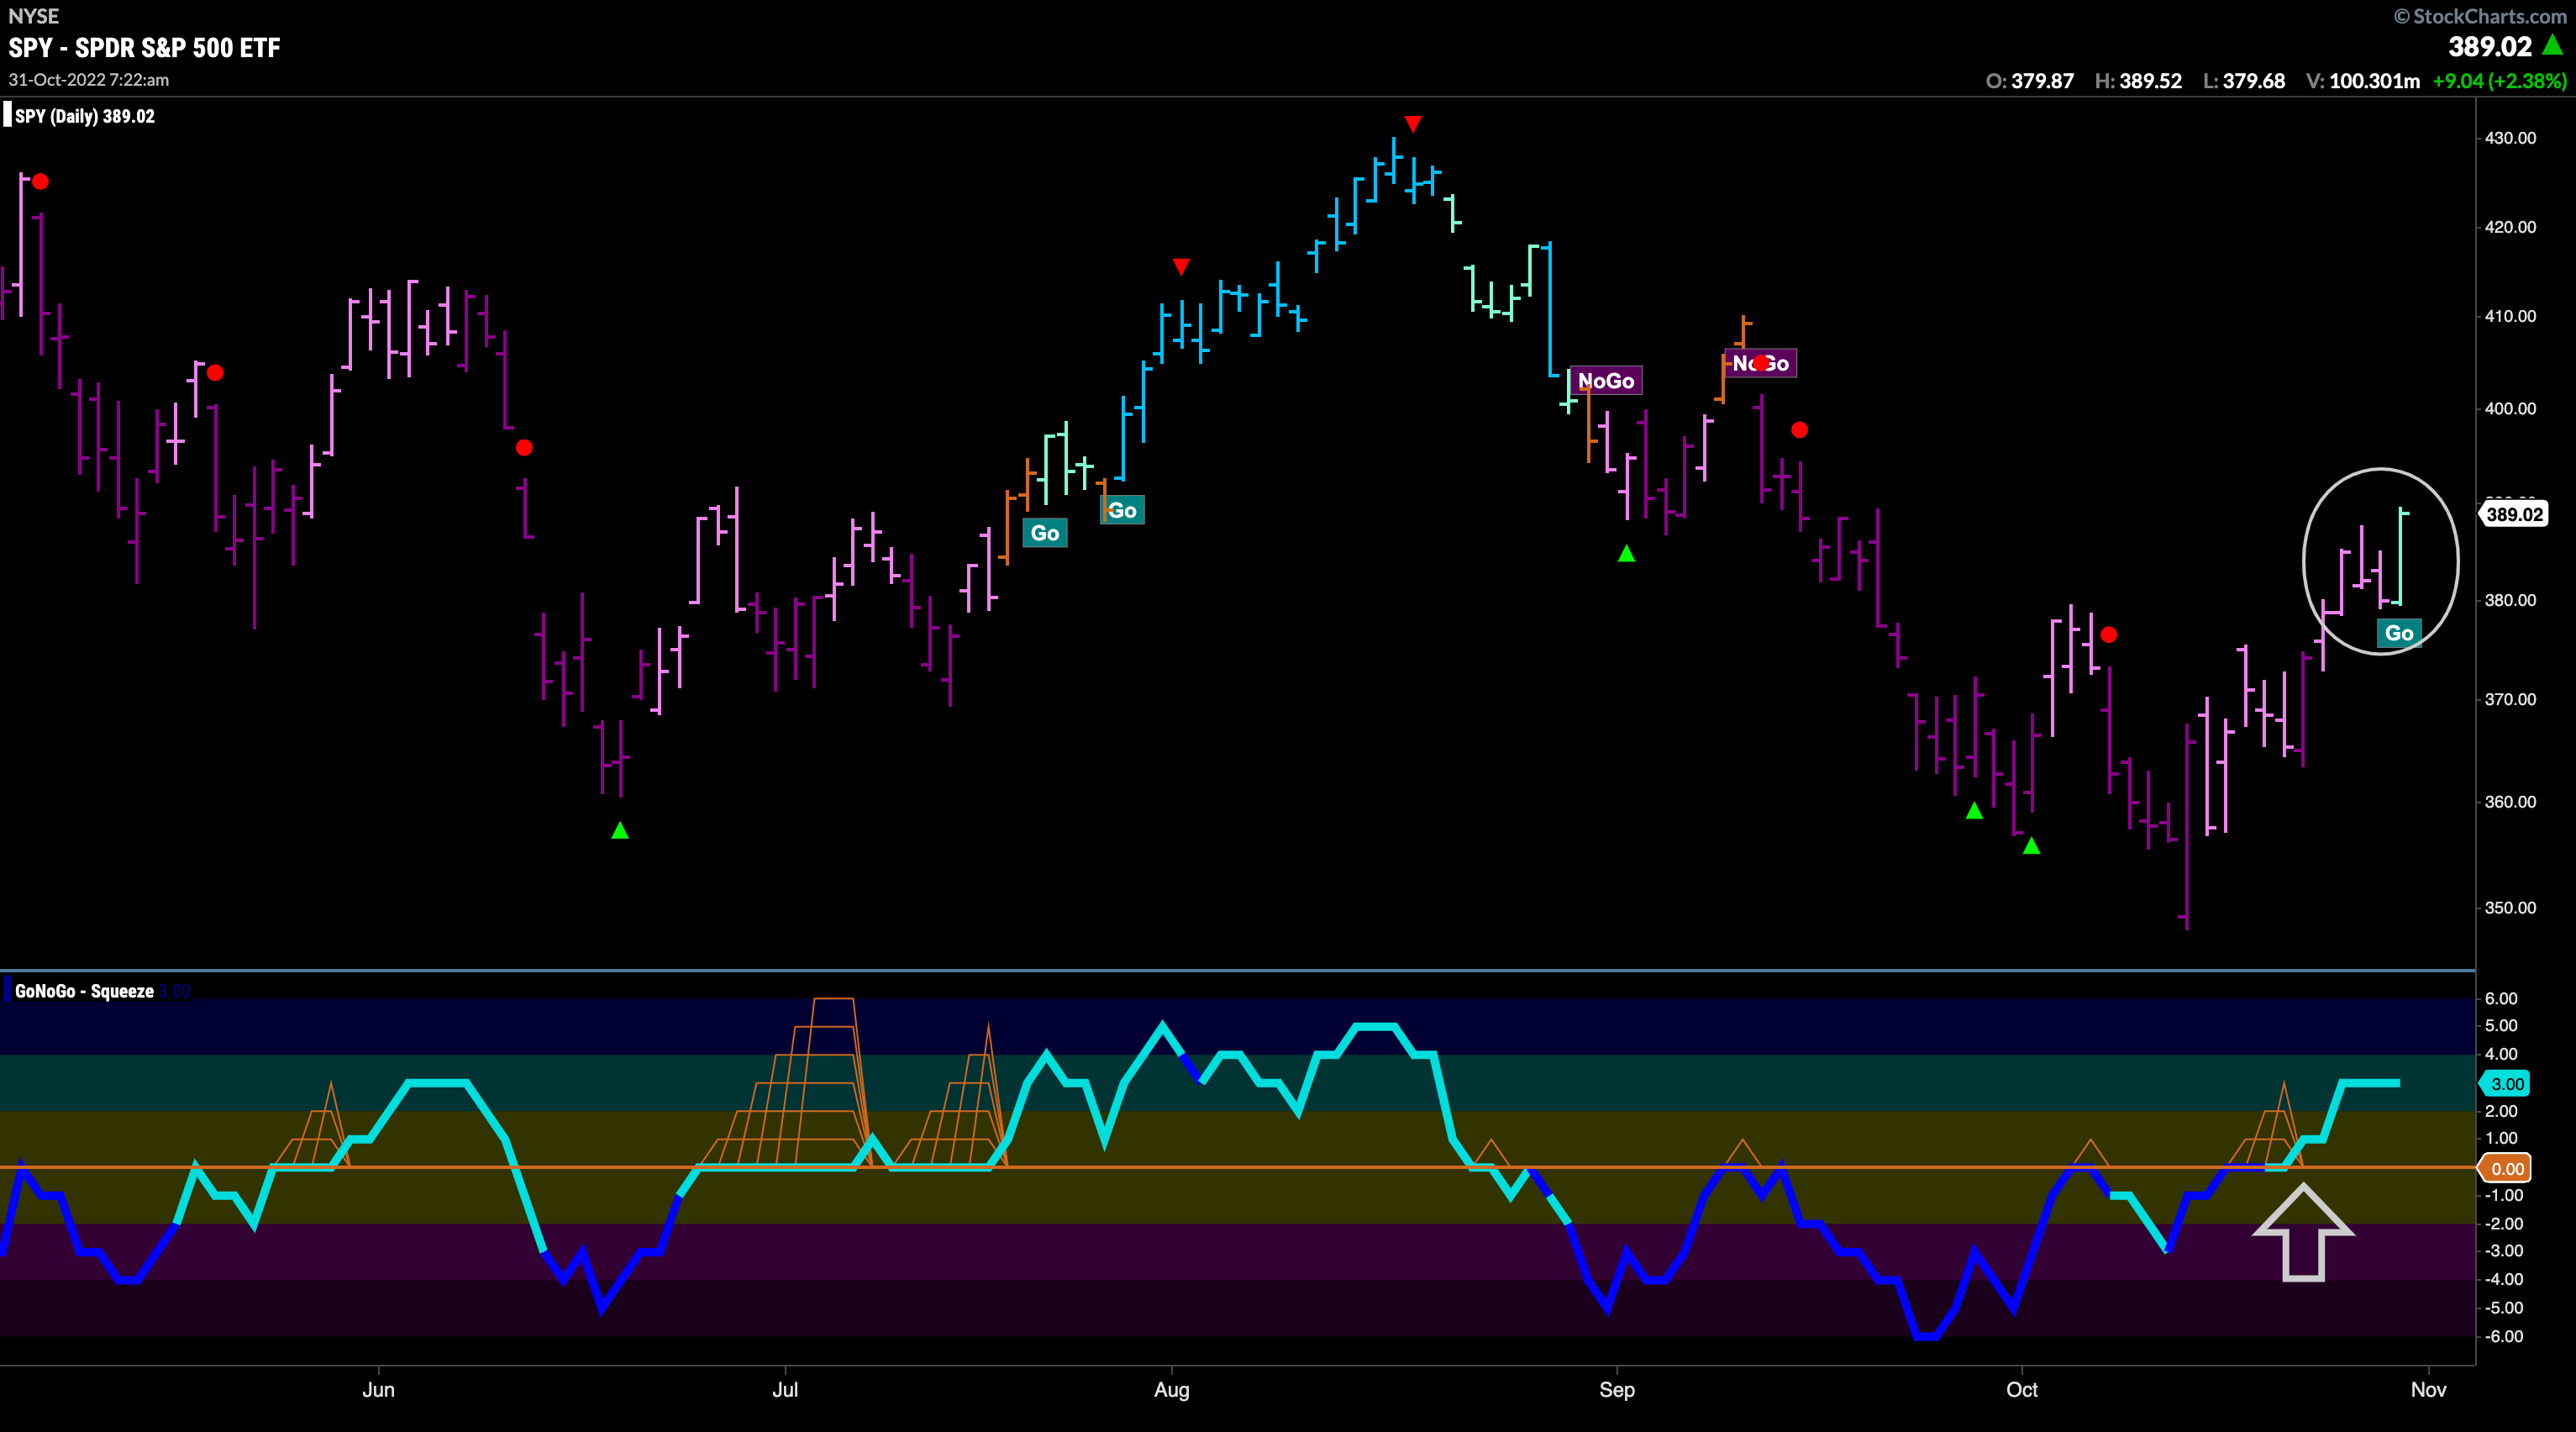
Task: Click the green up-triangle marker in early September
Action: [x=1626, y=553]
